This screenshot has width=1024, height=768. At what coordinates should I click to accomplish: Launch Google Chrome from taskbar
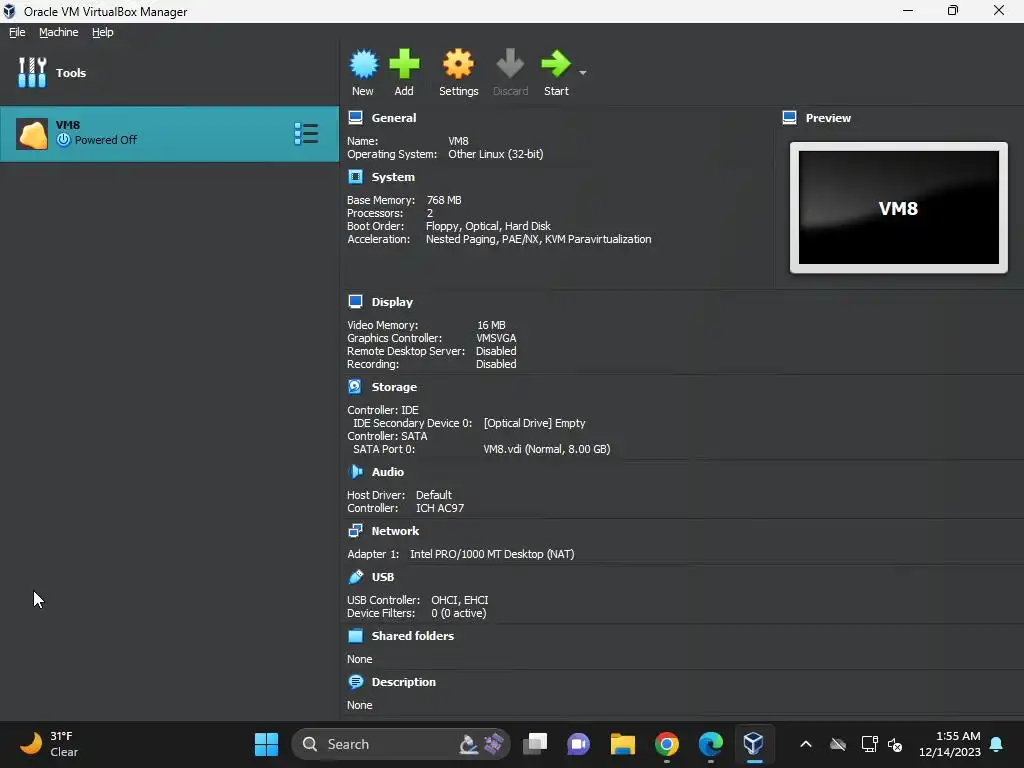tap(667, 744)
